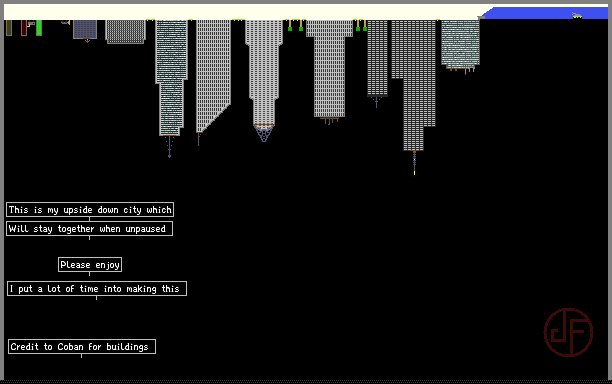The height and width of the screenshot is (384, 612).
Task: Click 'I put a lot of time' sign
Action: point(97,289)
